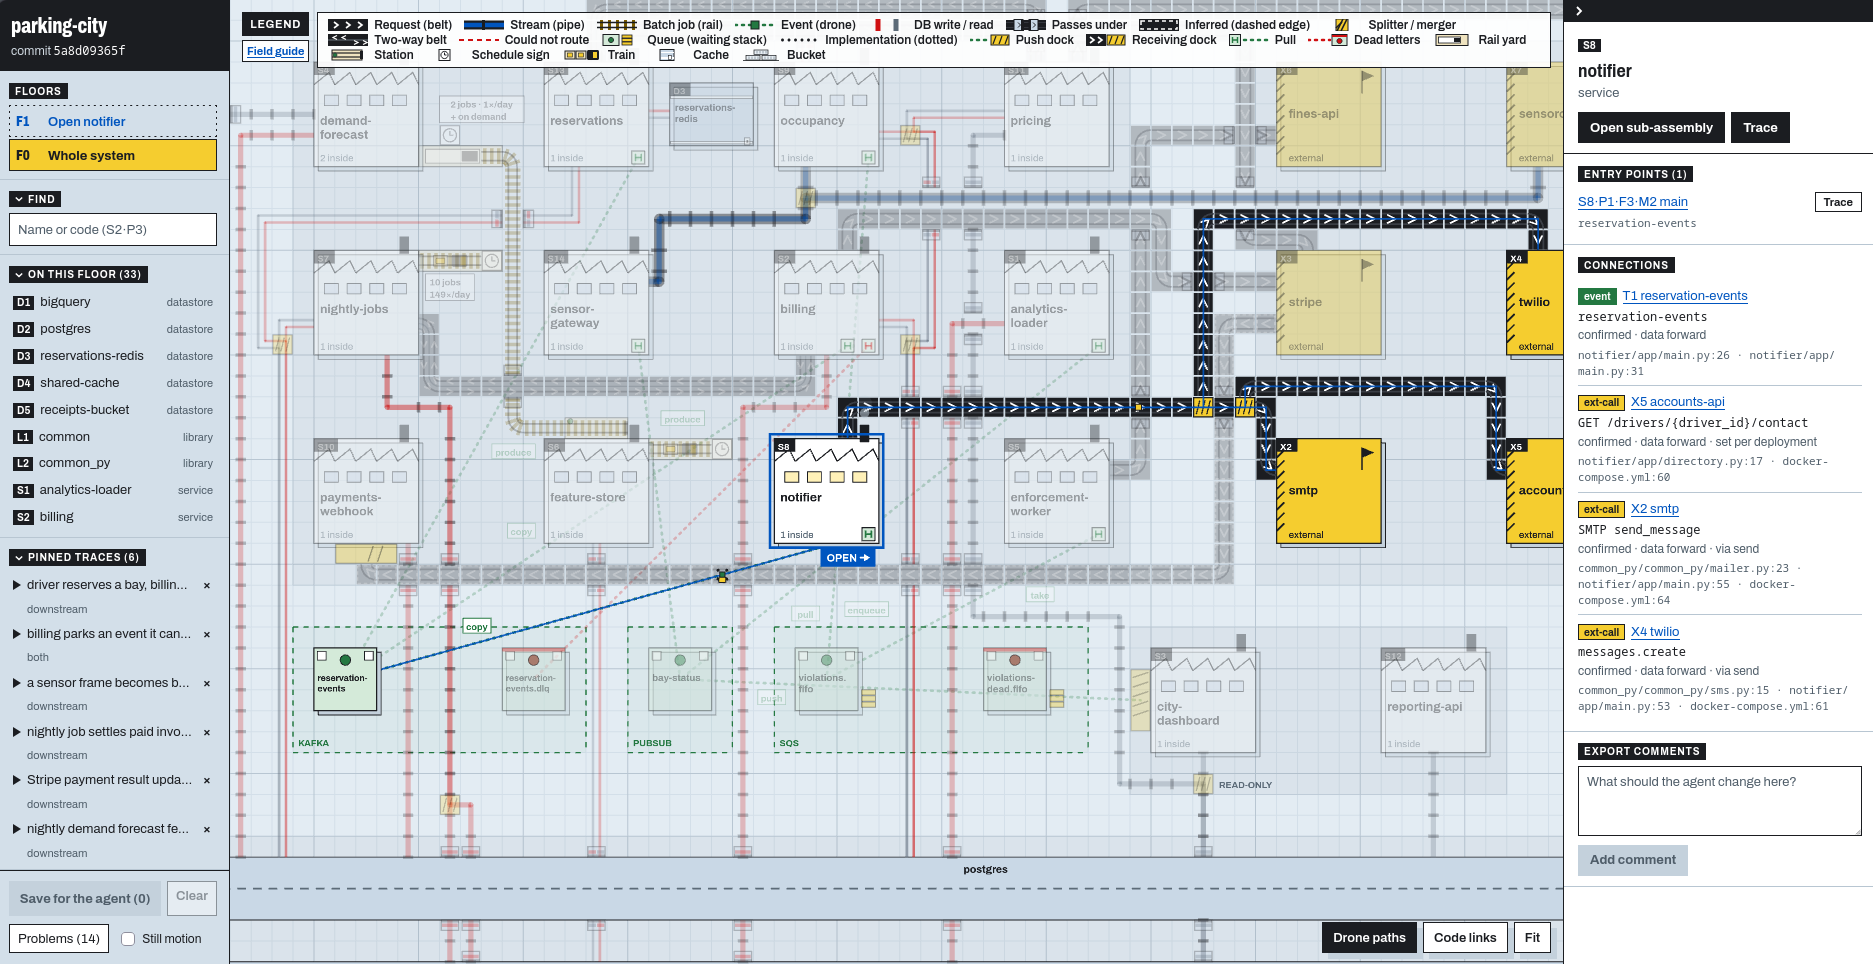Open X2 smtp connection link
1873x964 pixels.
coord(1655,509)
